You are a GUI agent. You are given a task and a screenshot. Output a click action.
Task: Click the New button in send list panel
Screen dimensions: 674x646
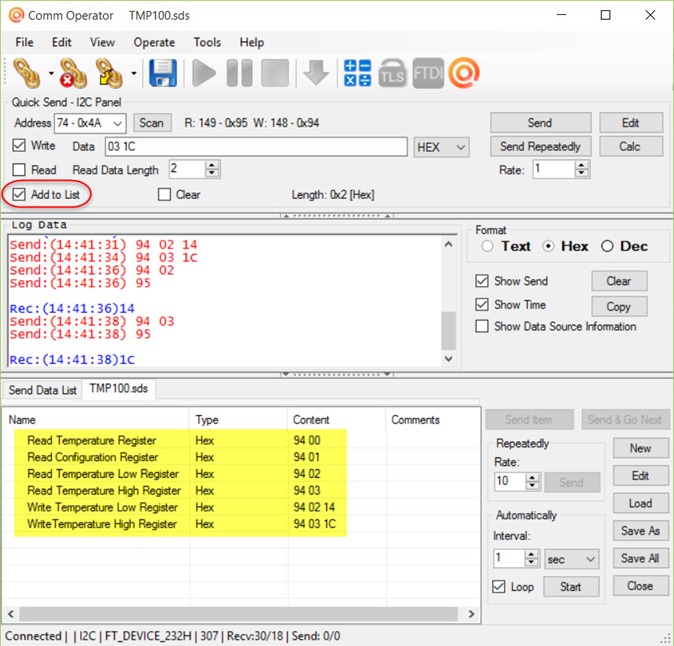point(640,448)
